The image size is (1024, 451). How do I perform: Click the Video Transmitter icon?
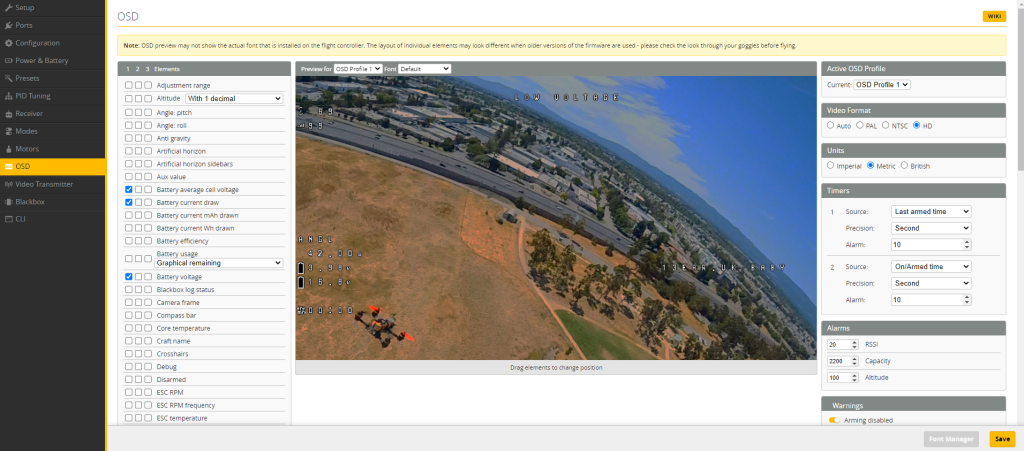[x=9, y=184]
